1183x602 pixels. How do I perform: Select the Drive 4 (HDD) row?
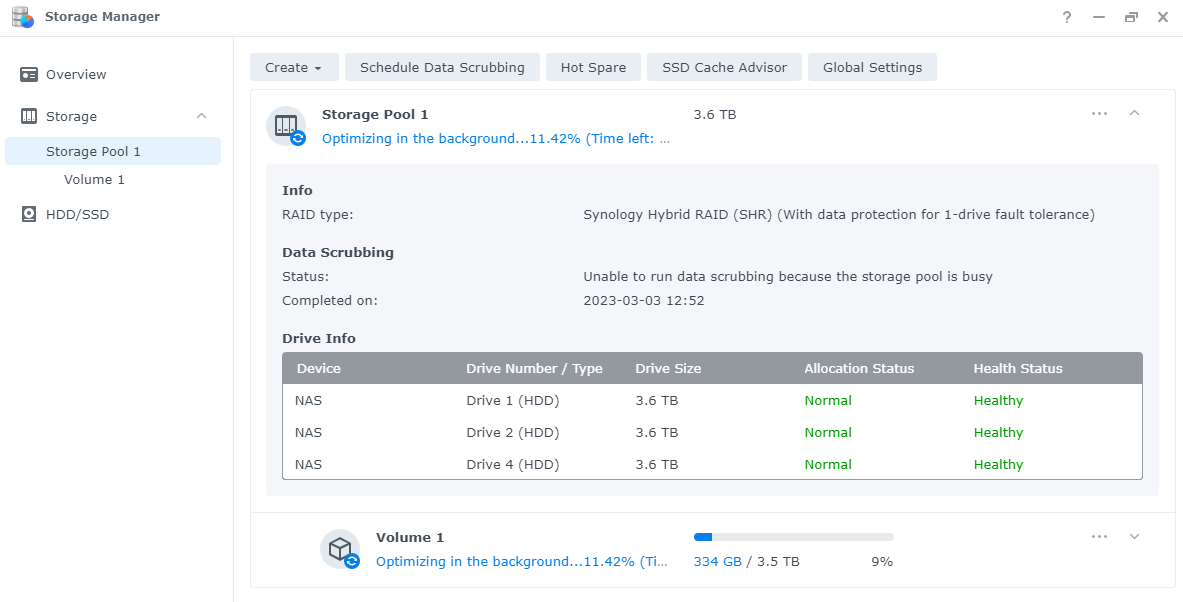(712, 464)
